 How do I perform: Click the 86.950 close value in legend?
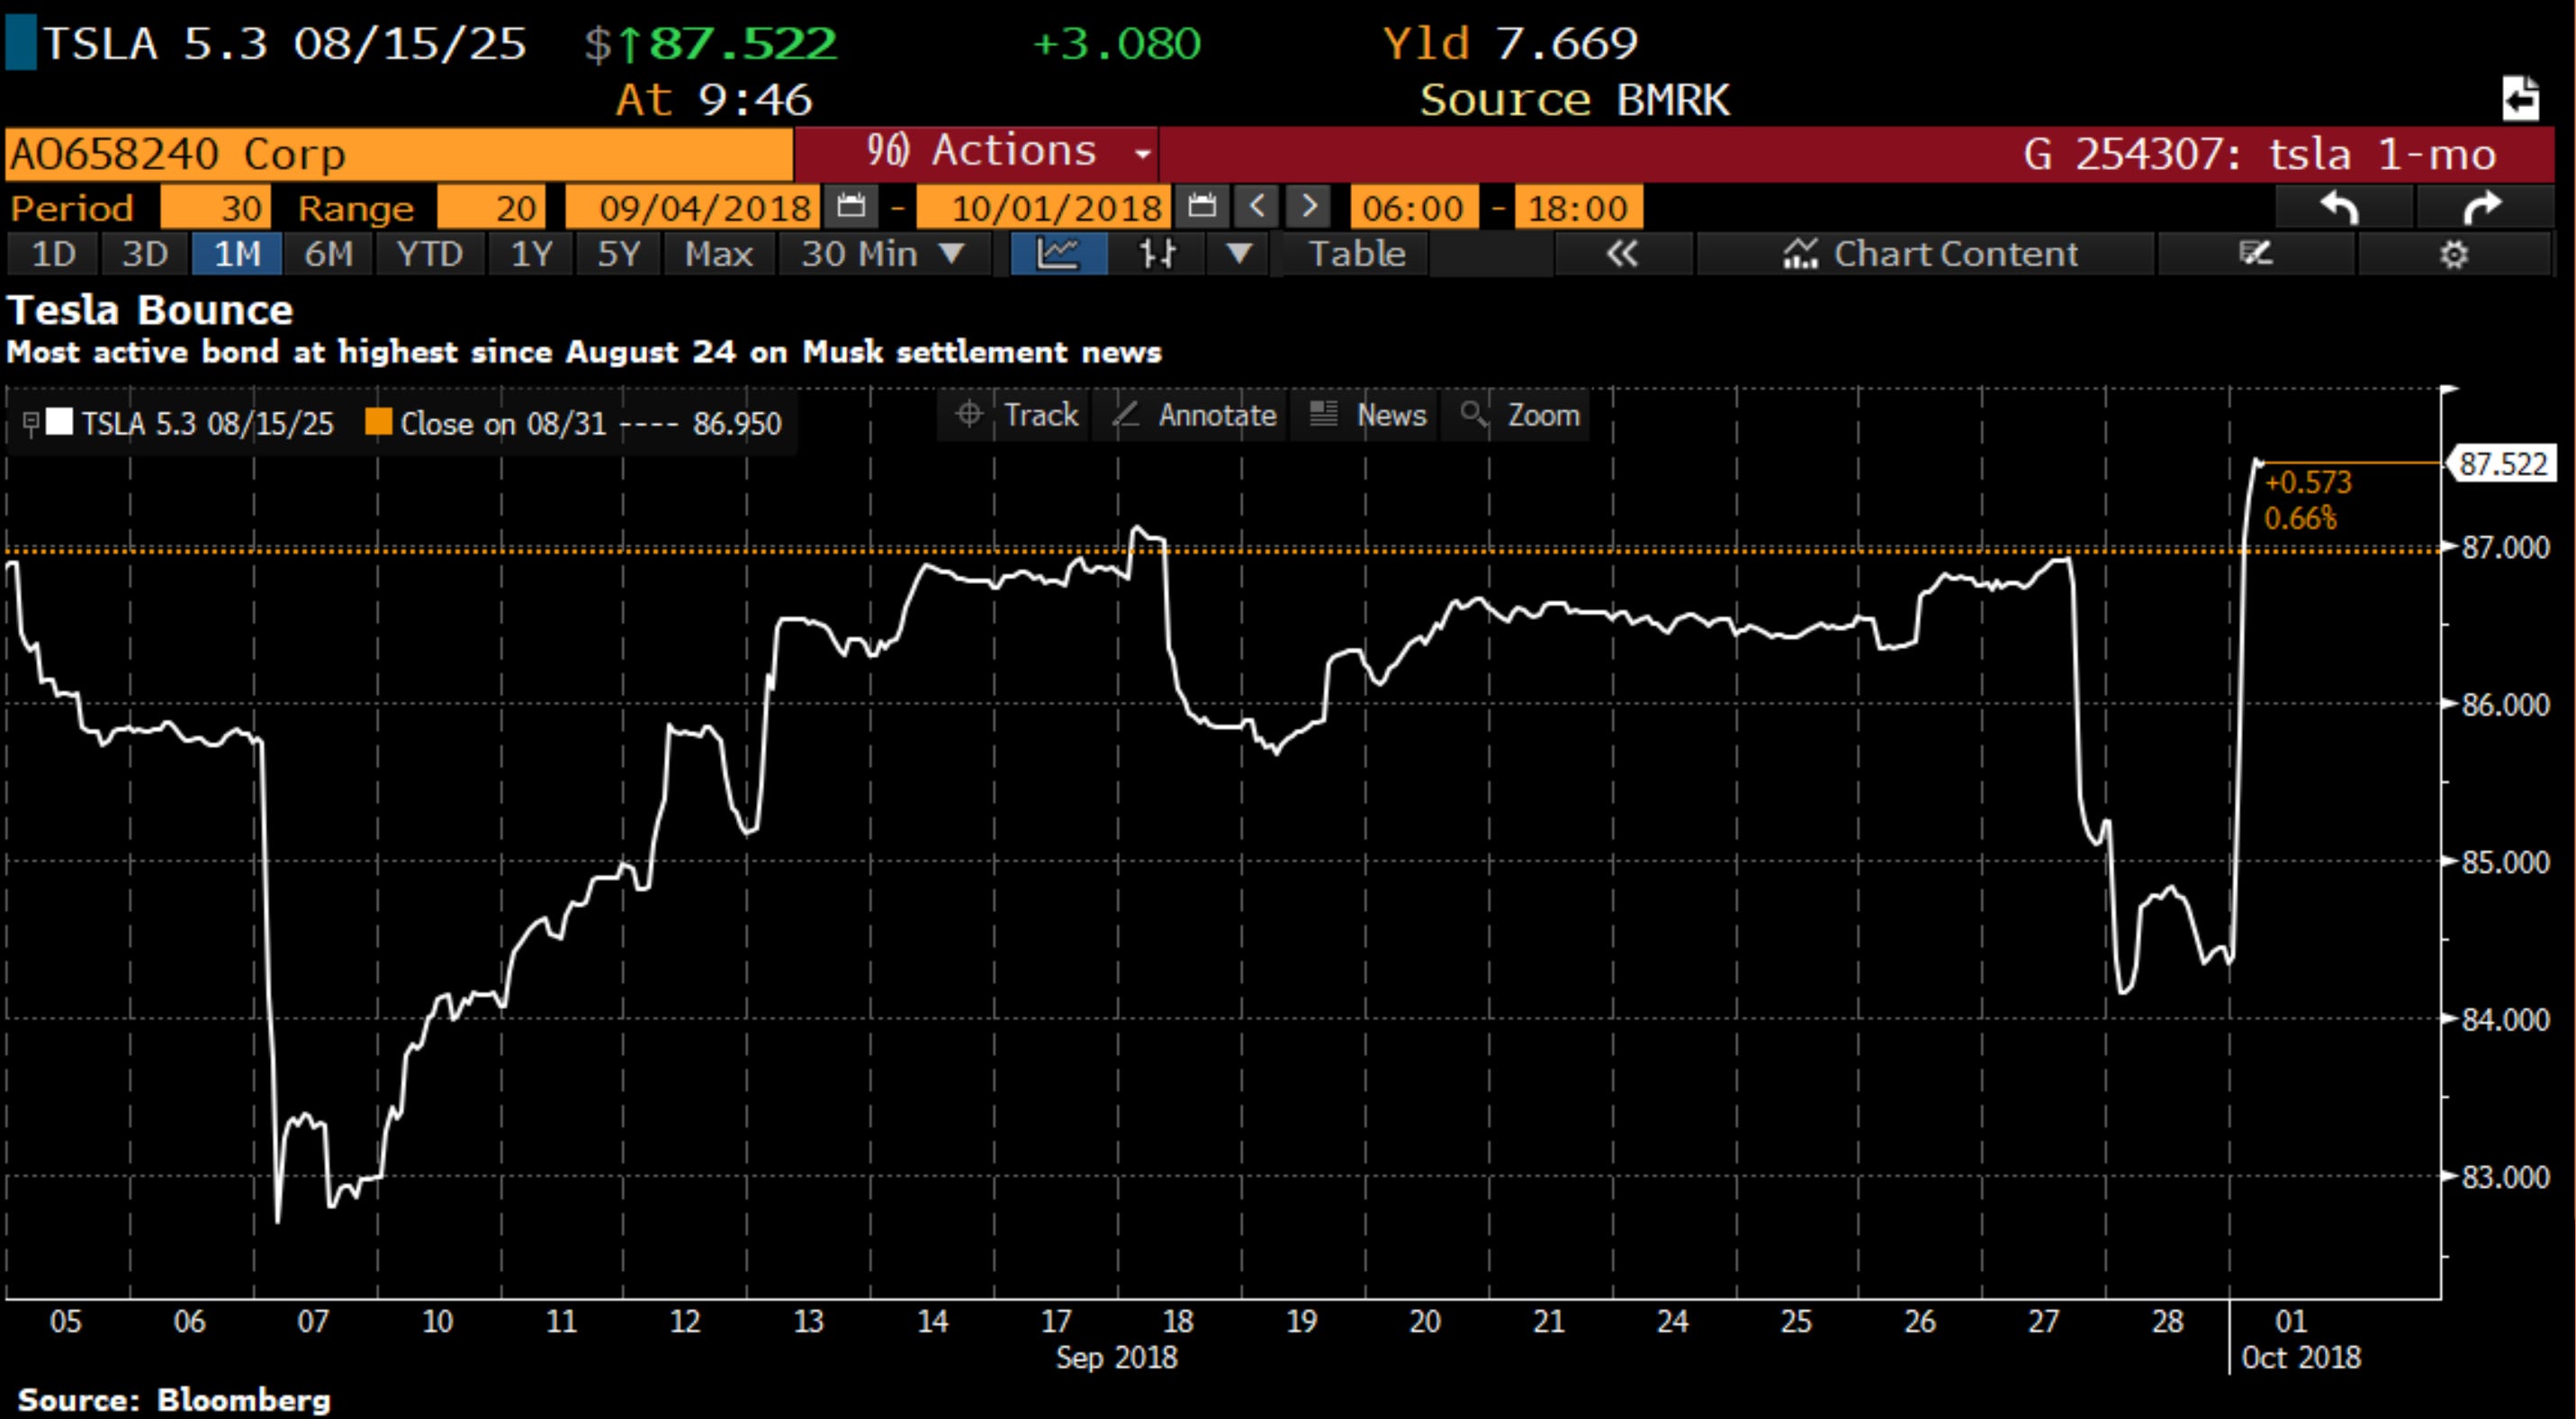tap(737, 424)
